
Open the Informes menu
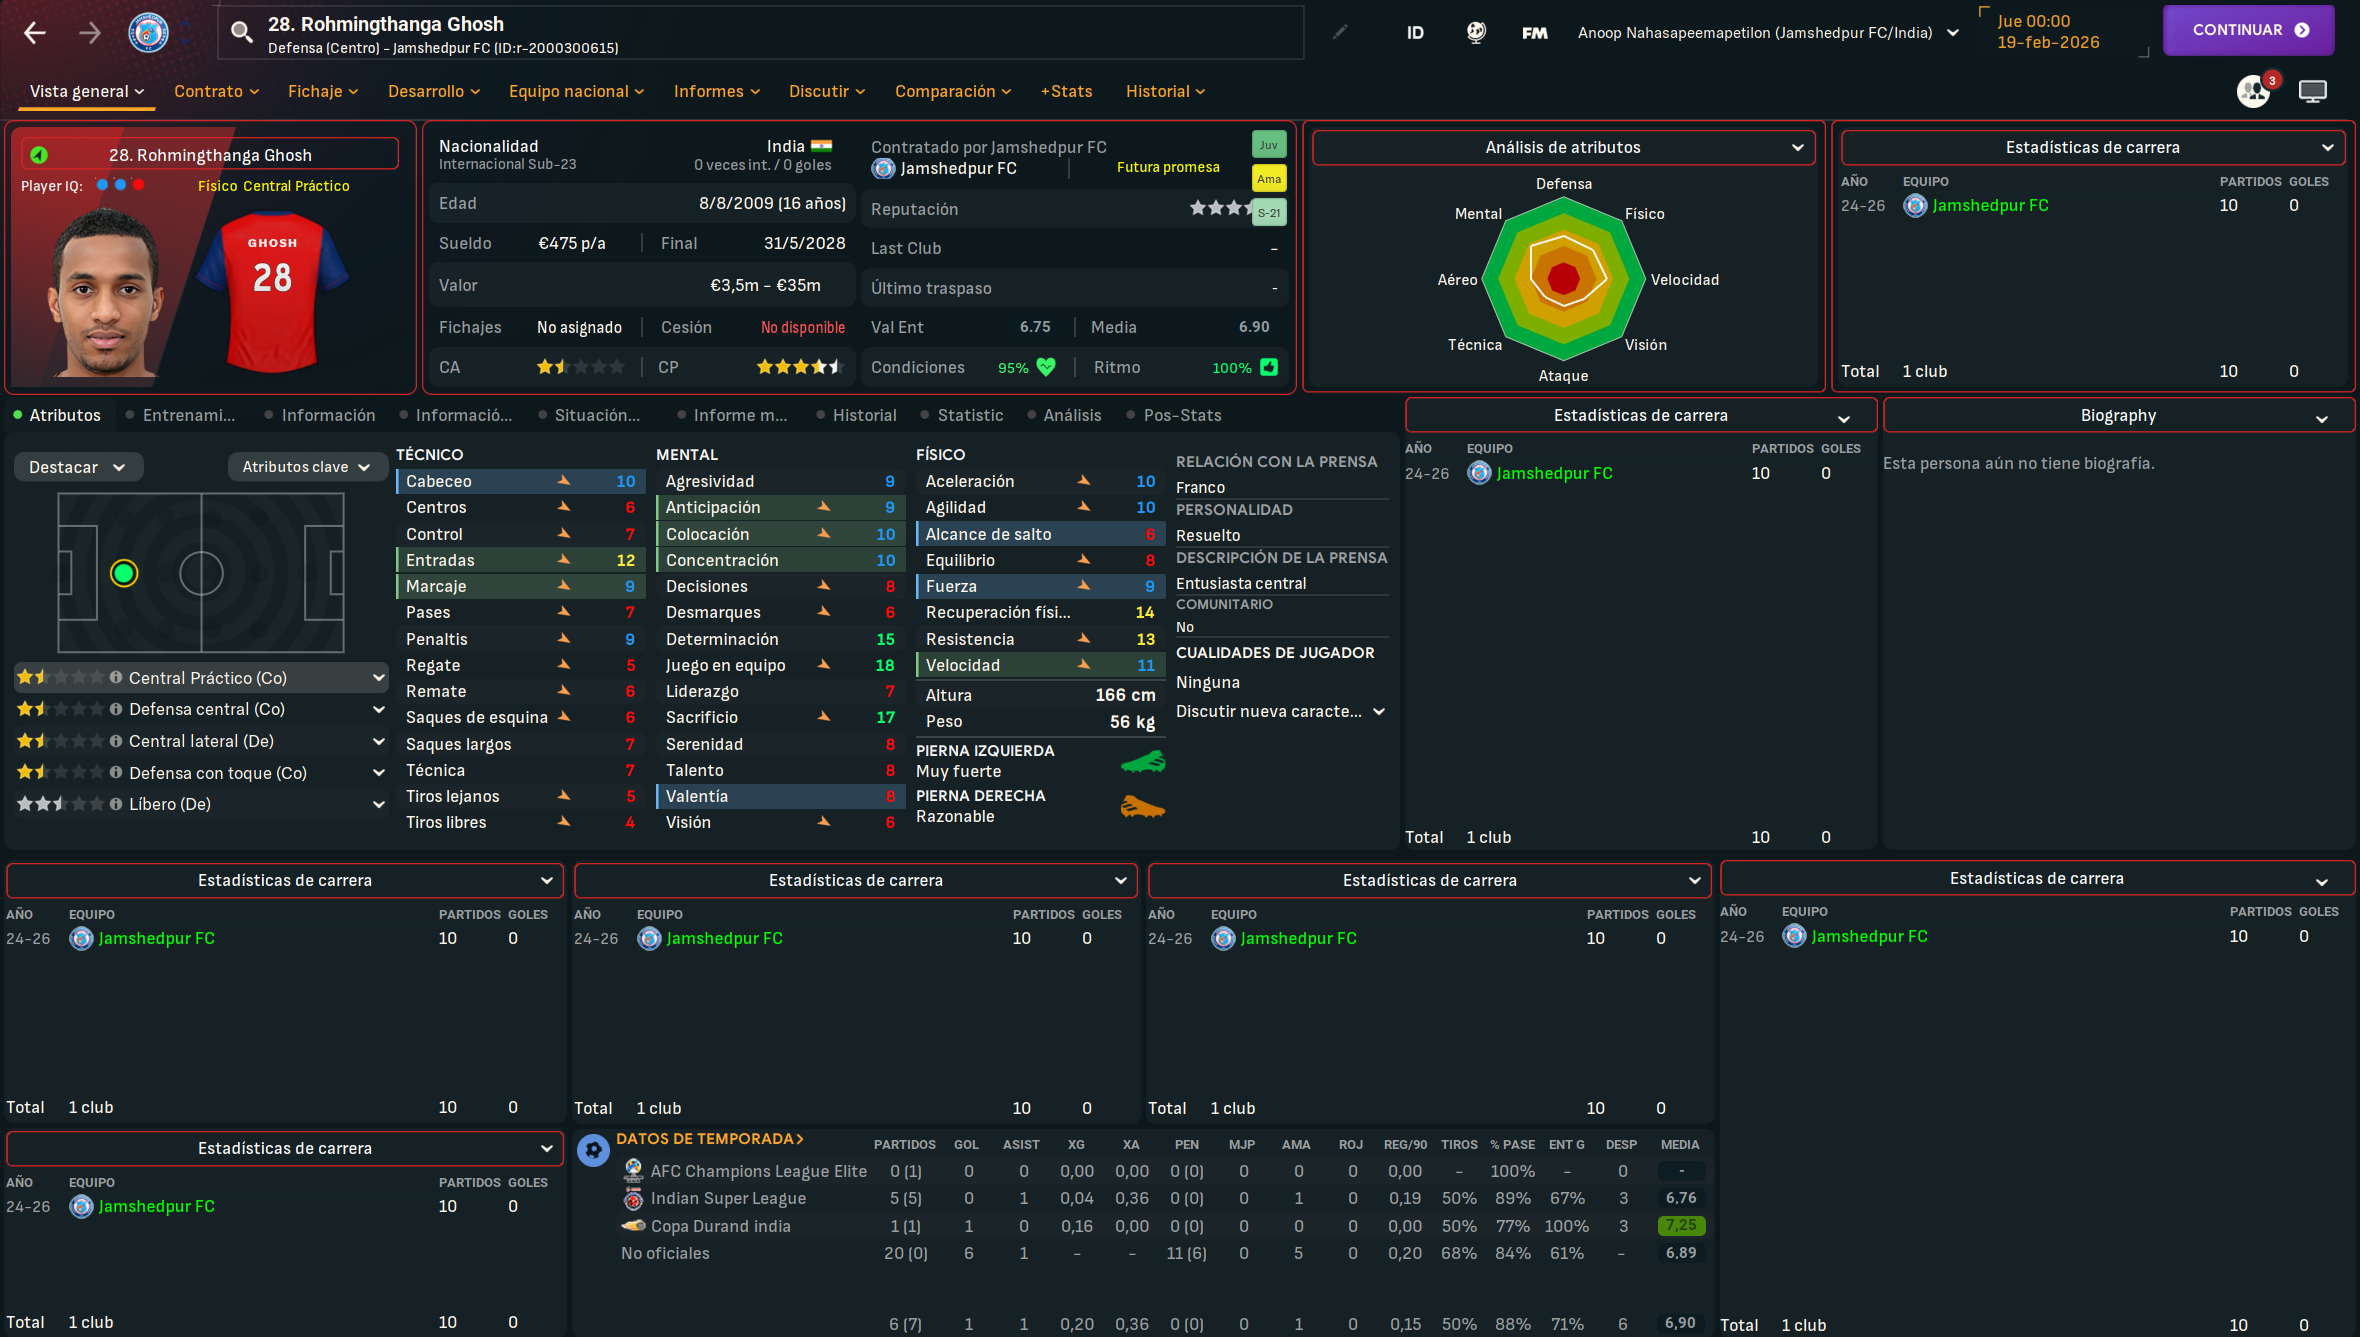(717, 91)
